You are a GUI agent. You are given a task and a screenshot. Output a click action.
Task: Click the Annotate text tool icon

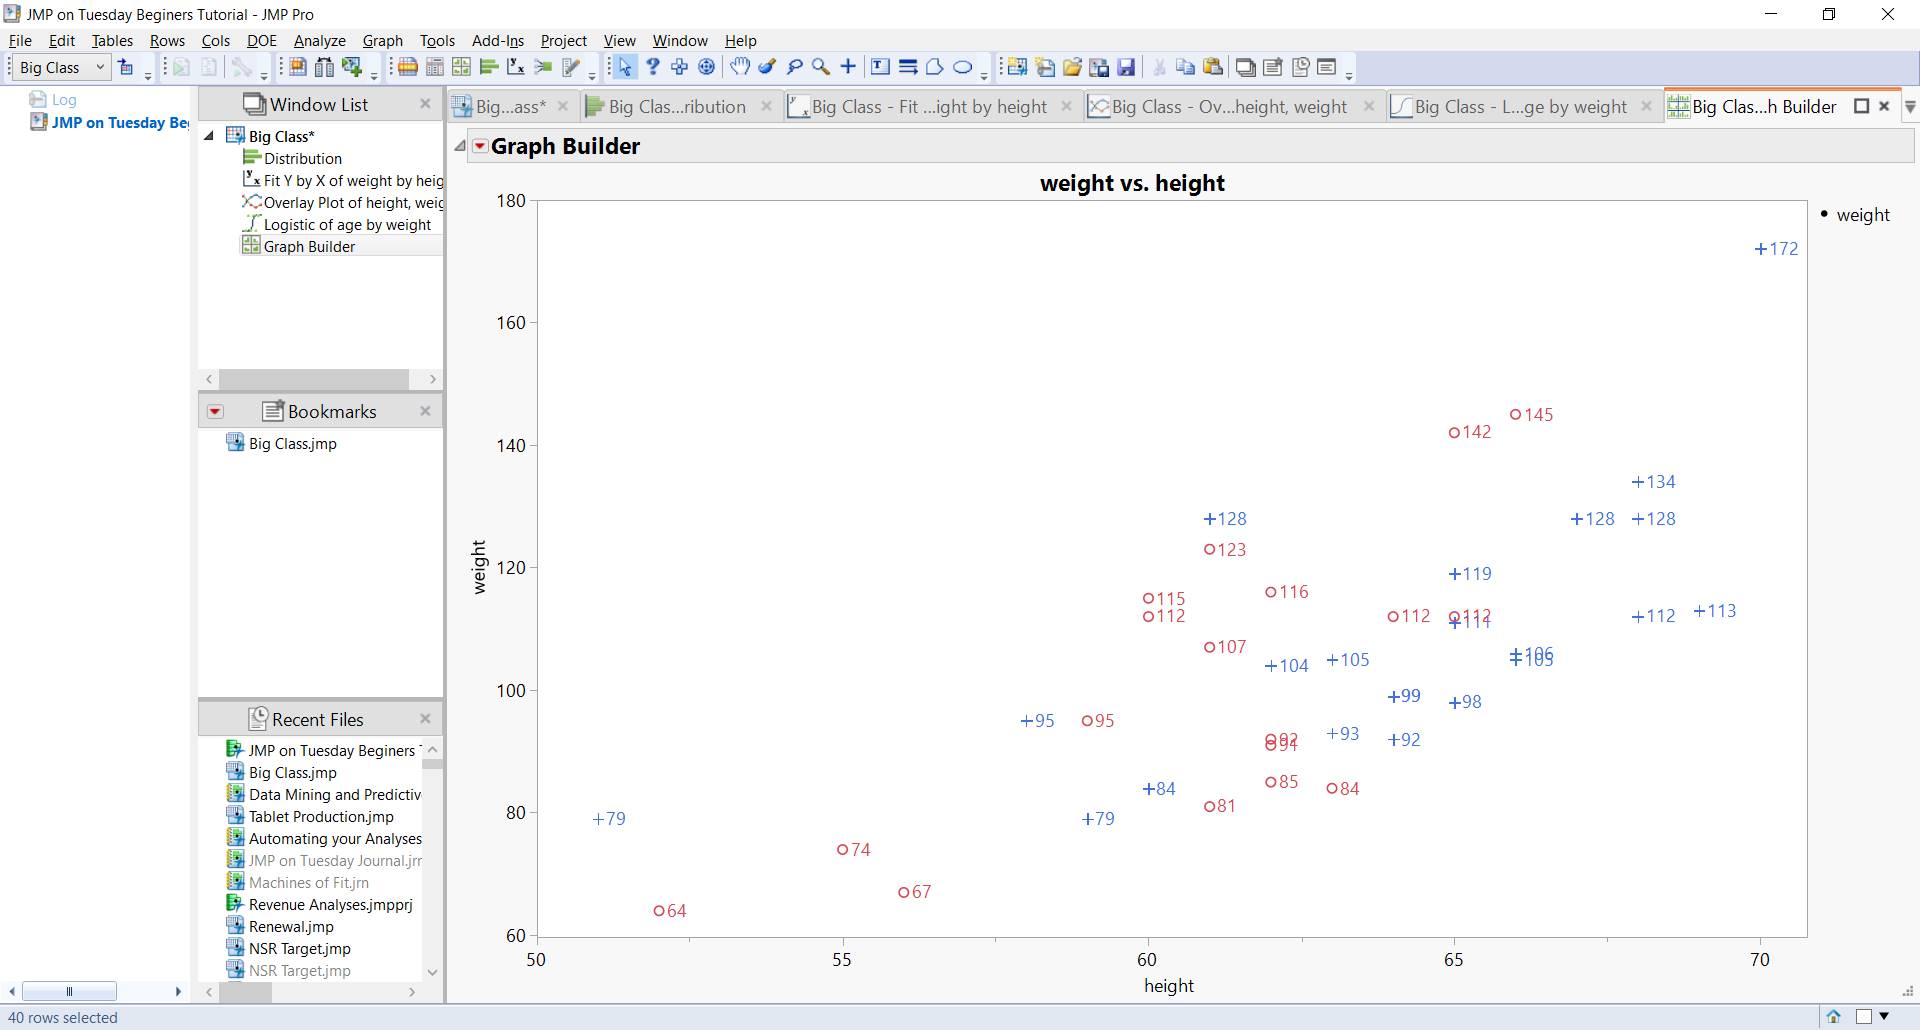pyautogui.click(x=880, y=66)
